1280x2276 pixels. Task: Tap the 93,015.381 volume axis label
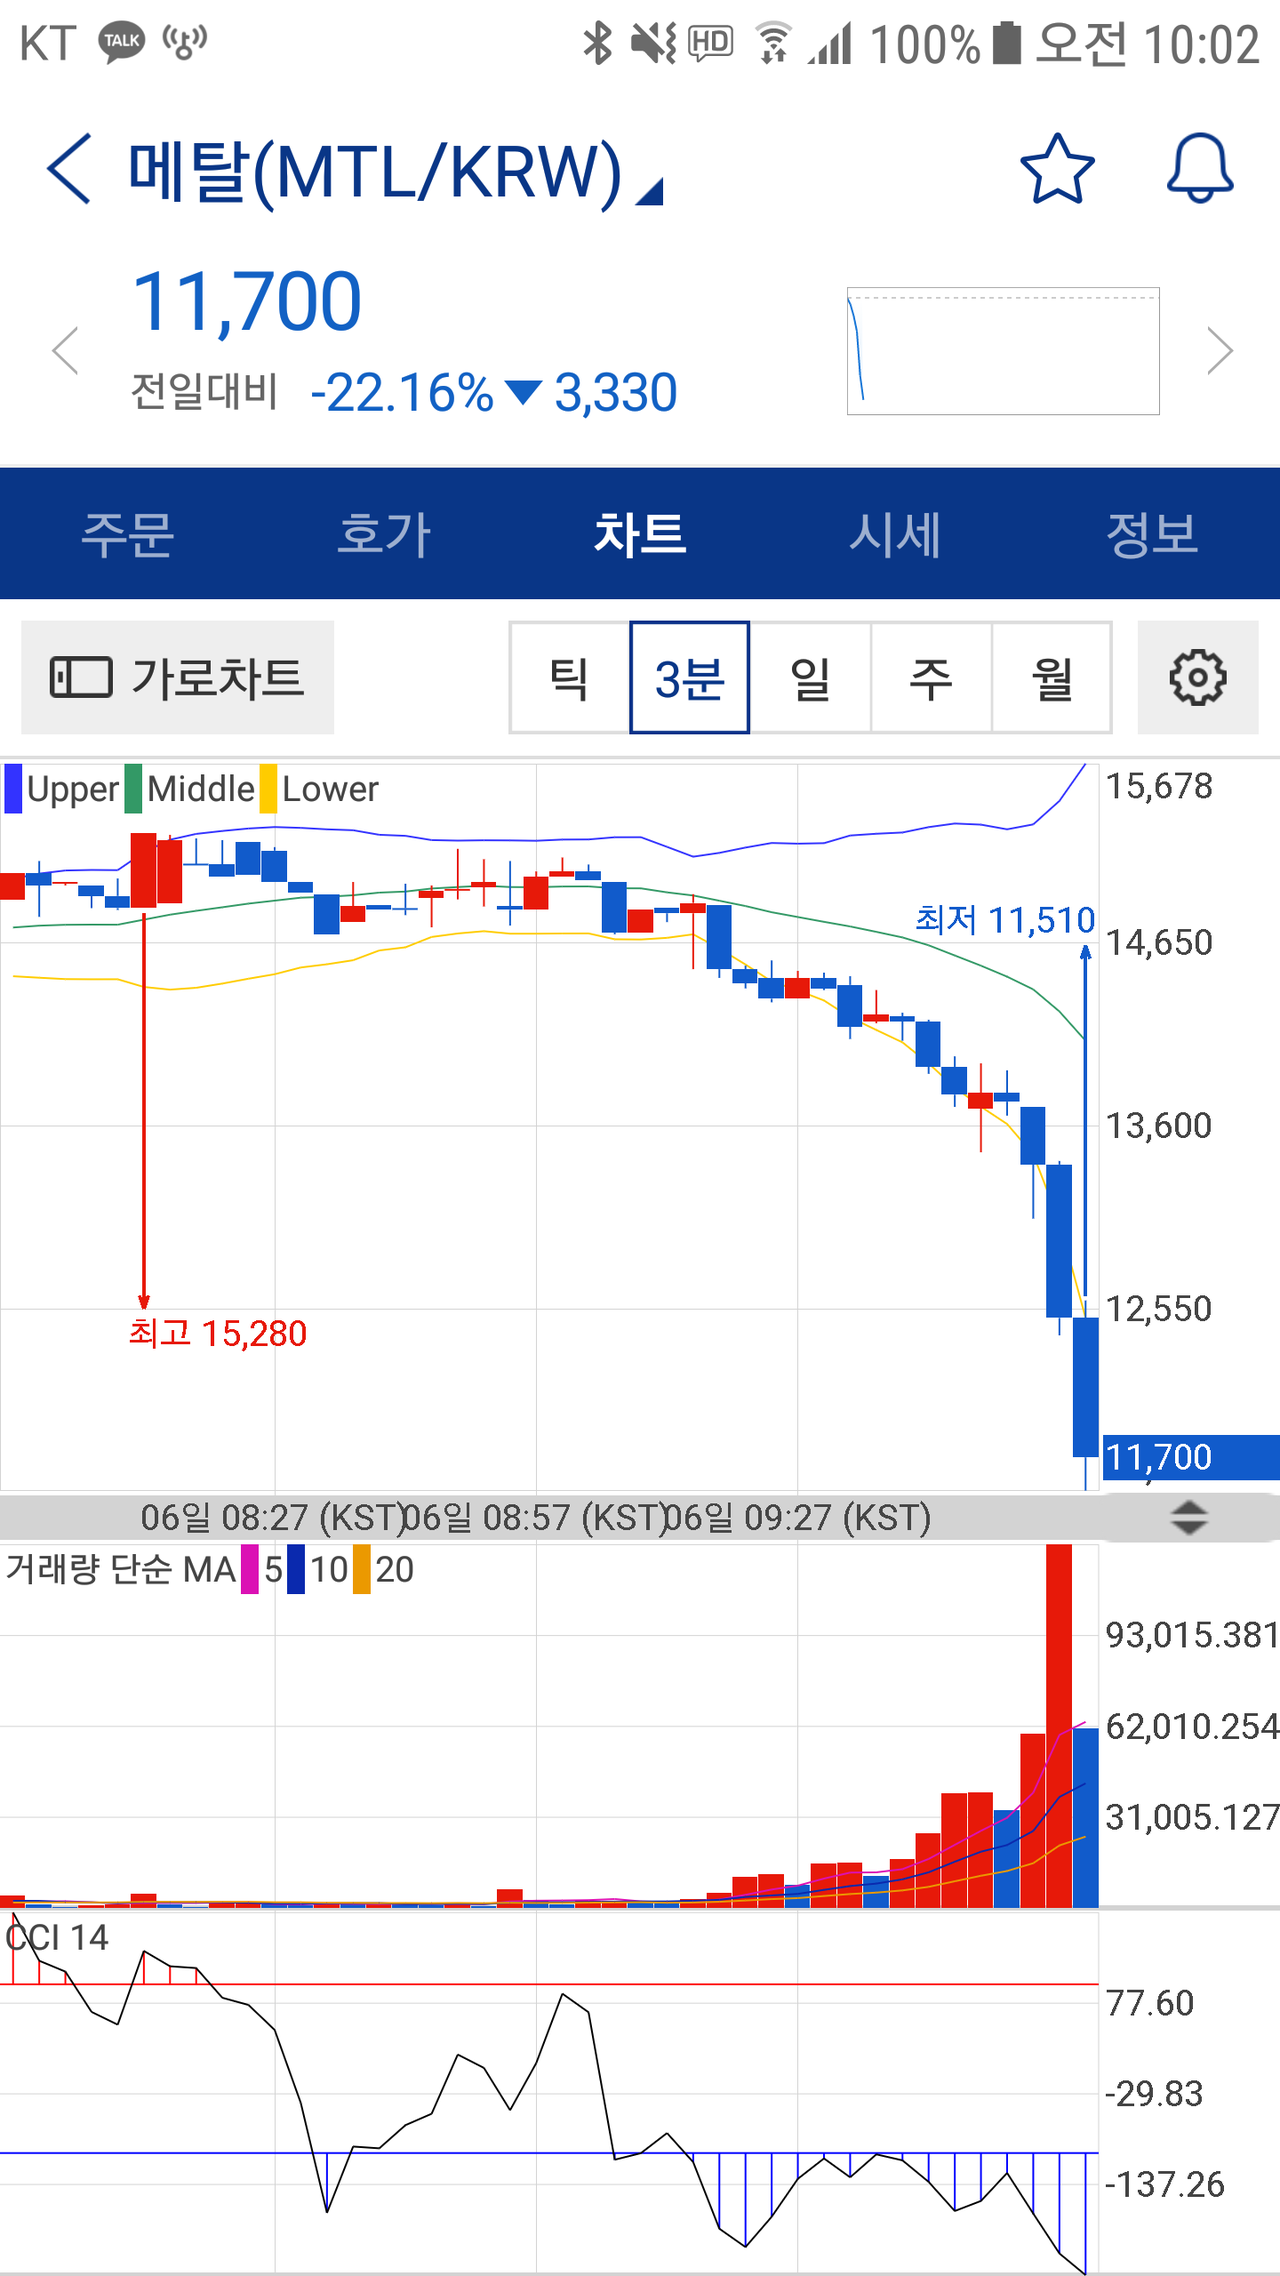point(1192,1635)
